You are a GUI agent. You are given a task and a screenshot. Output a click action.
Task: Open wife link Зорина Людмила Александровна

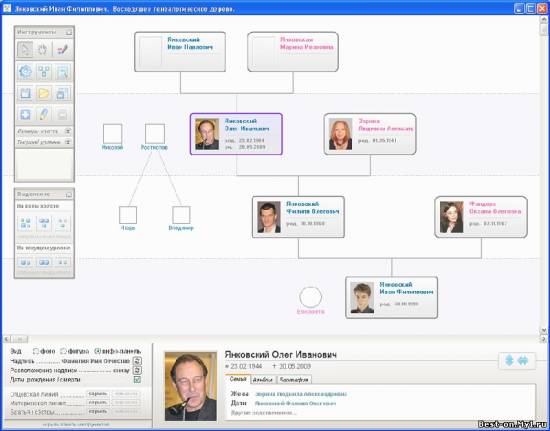(x=301, y=394)
